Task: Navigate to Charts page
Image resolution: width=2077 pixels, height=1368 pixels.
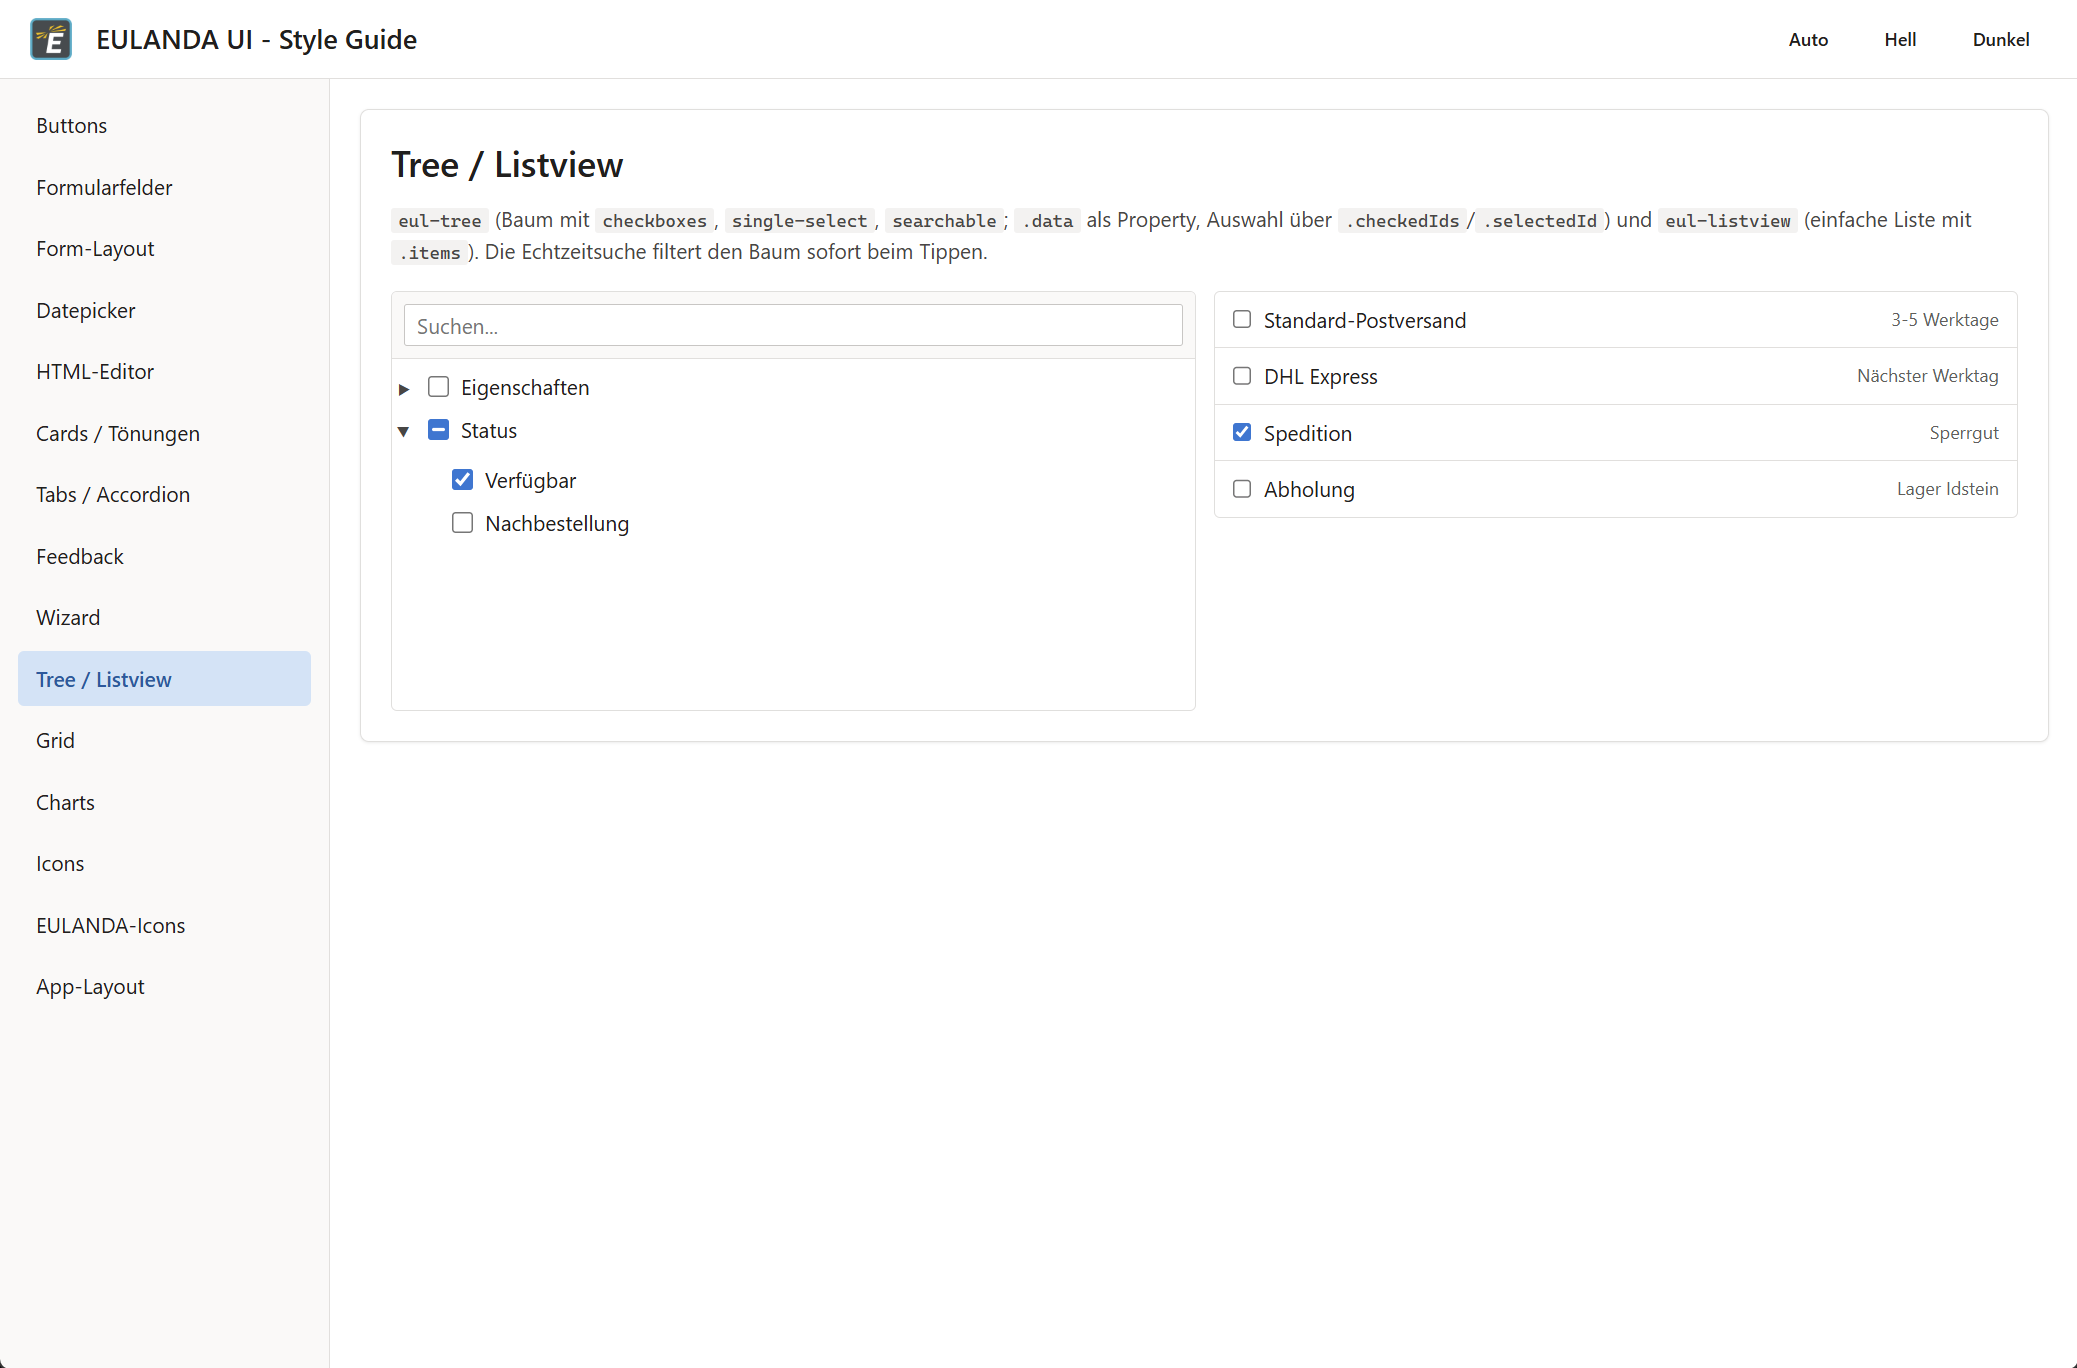Action: 164,802
